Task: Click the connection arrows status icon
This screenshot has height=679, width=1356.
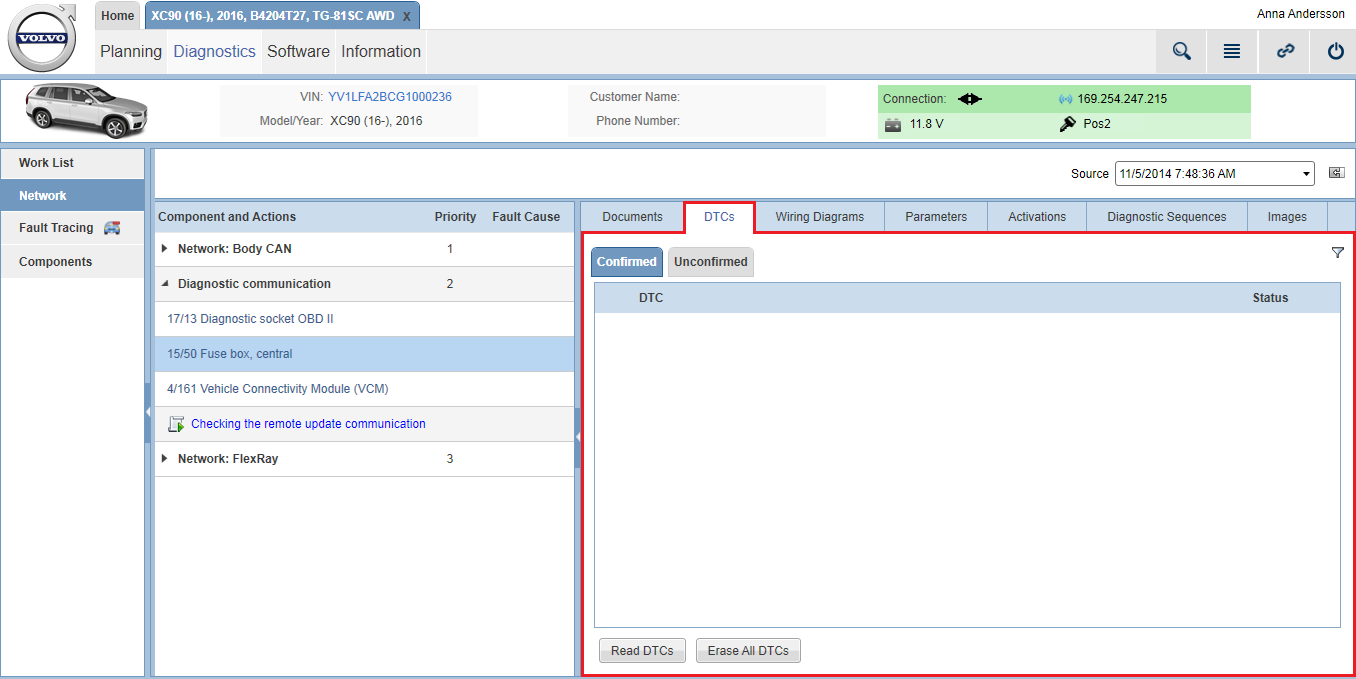Action: [x=970, y=99]
